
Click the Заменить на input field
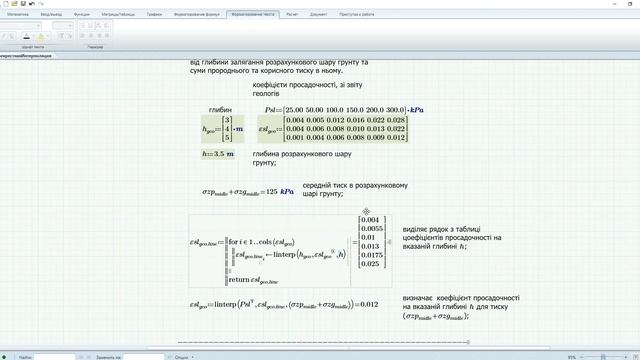(143, 357)
